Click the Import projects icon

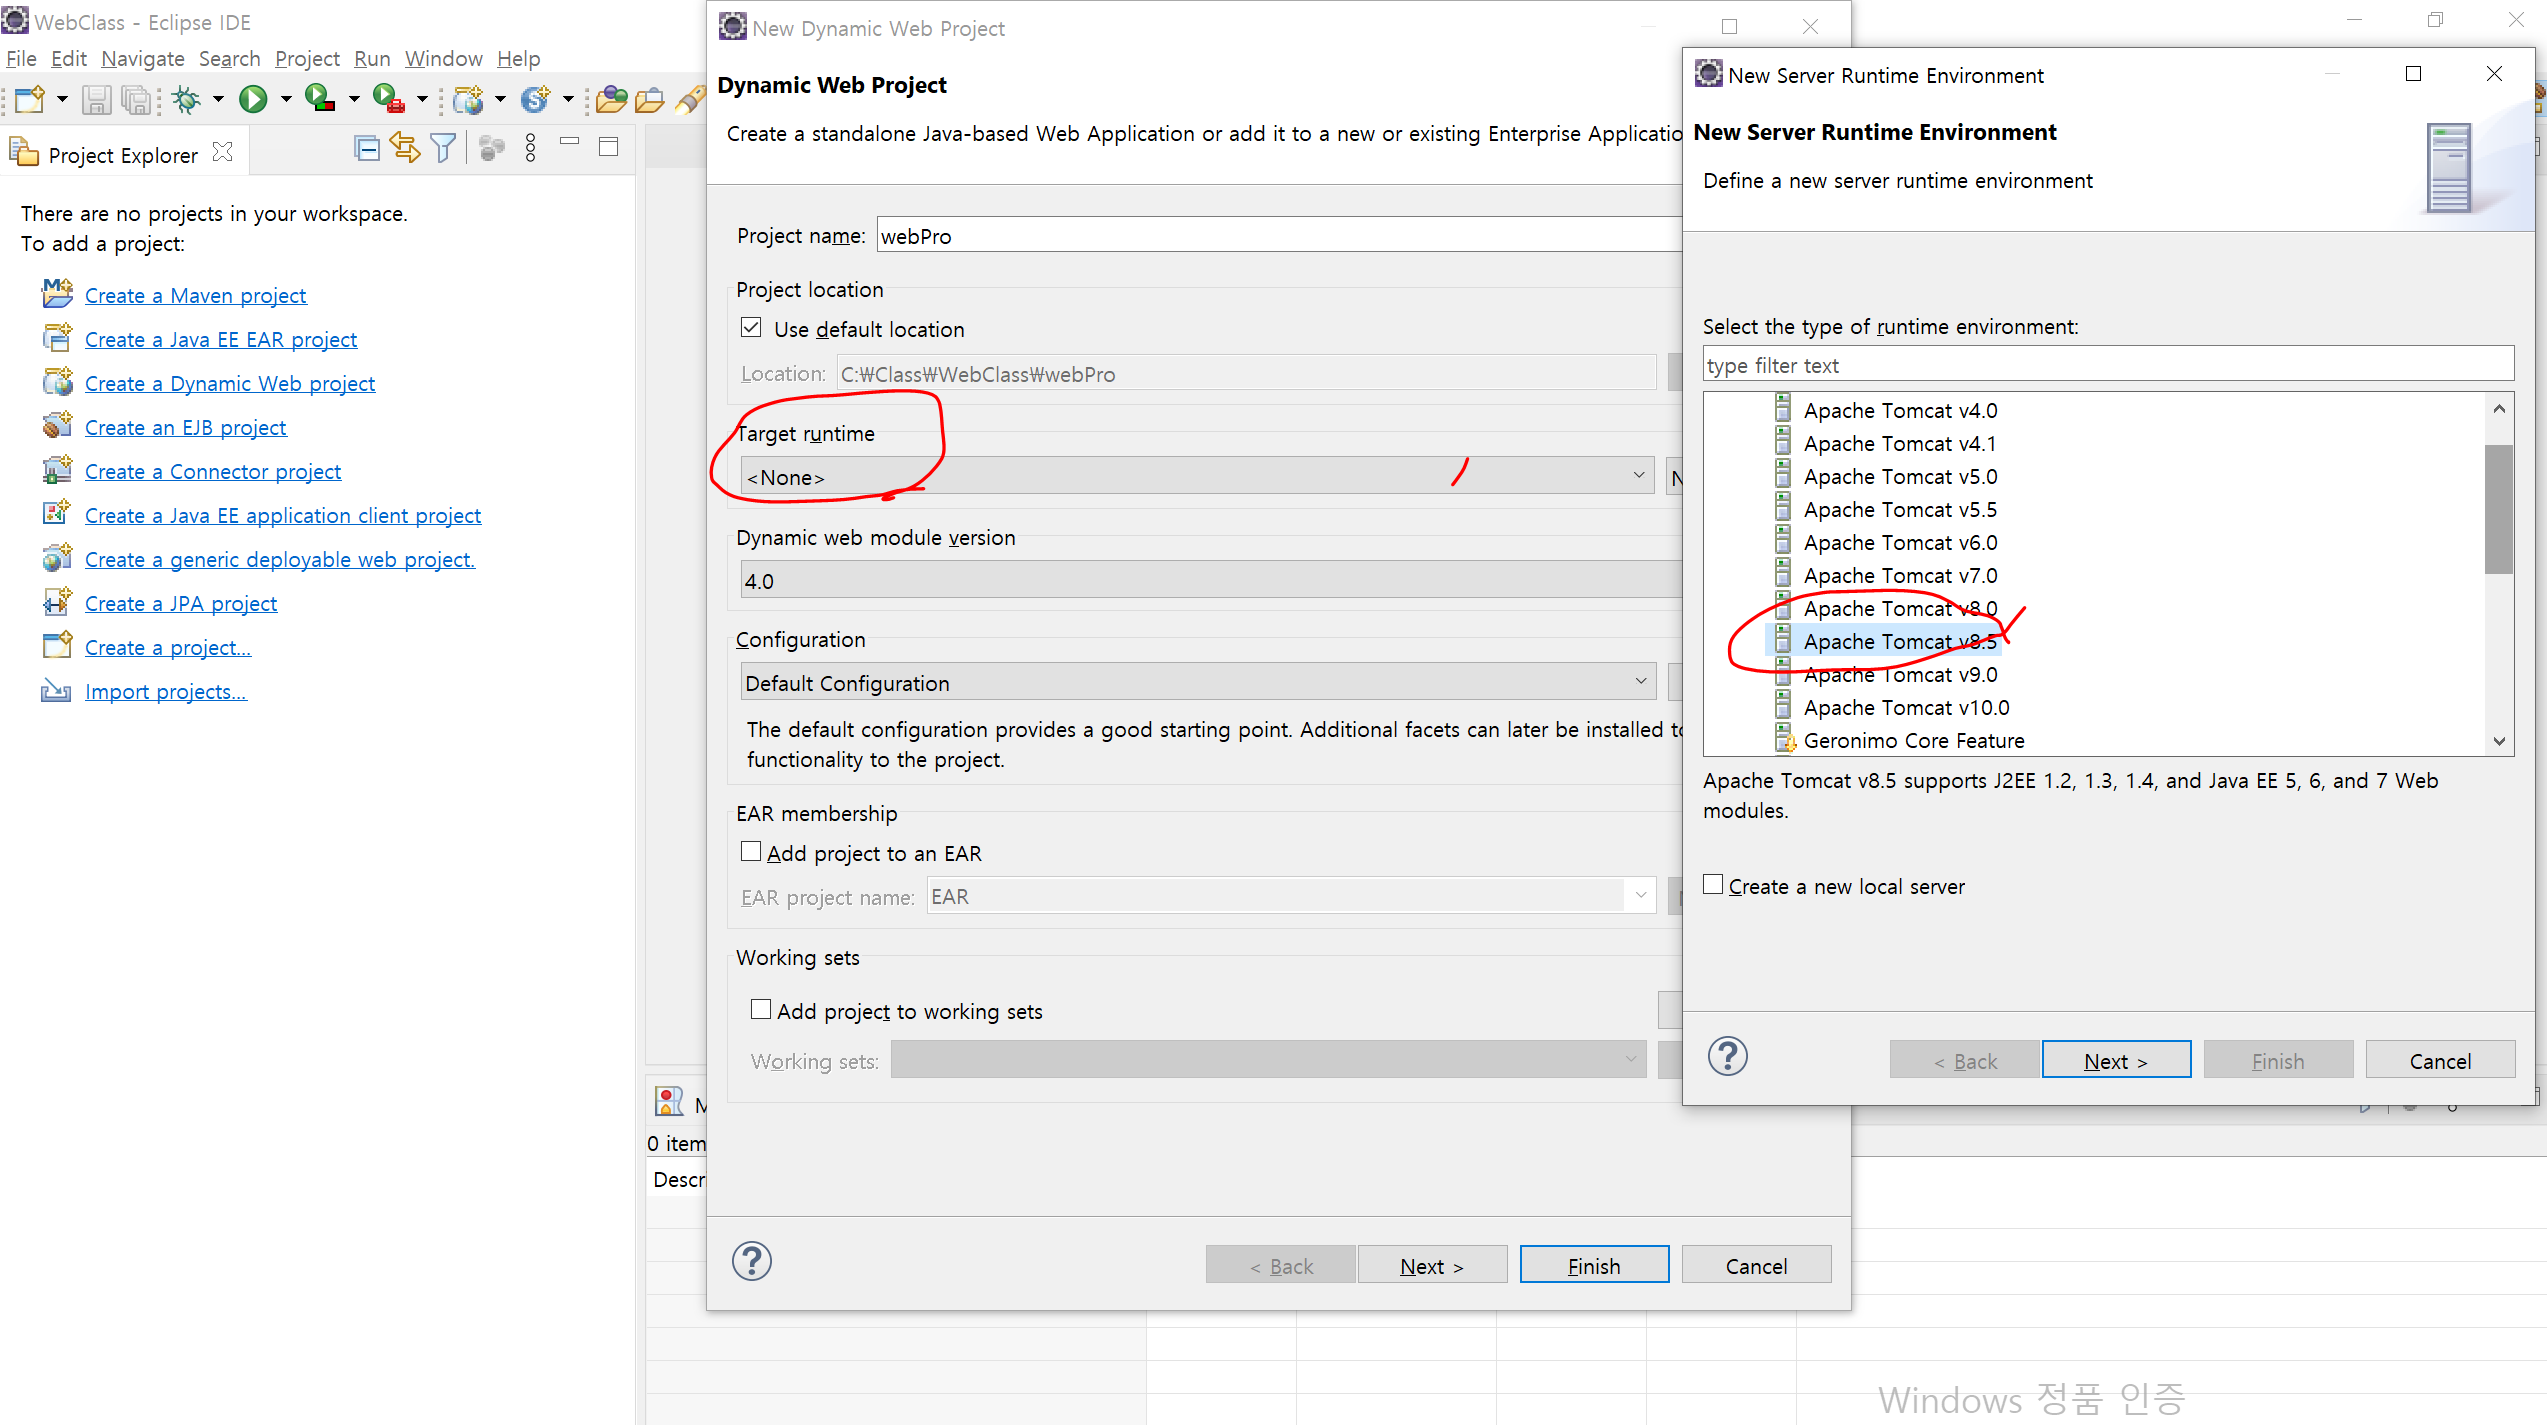point(56,690)
